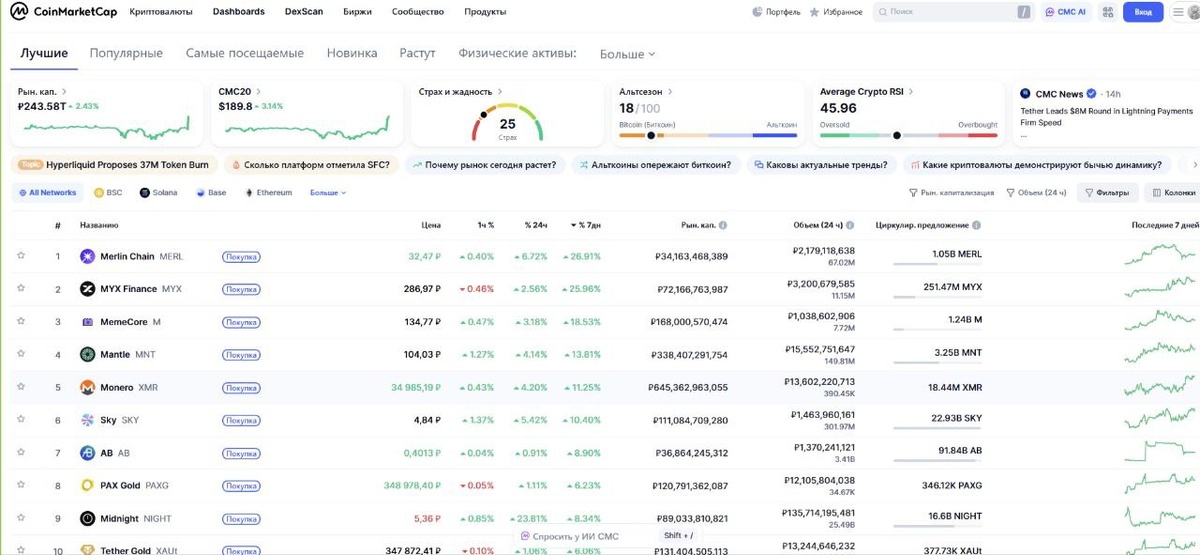Viewport: 1200px width, 555px height.
Task: Click the search field
Action: [953, 12]
